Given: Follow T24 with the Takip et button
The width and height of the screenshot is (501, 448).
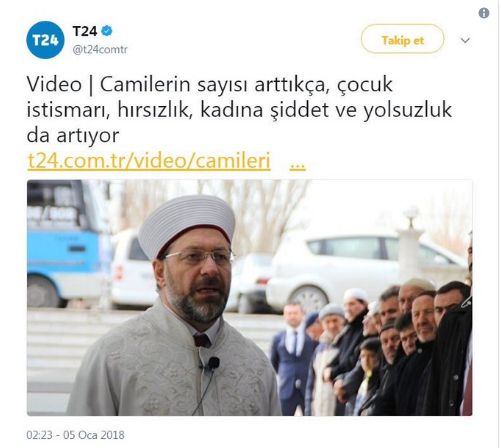Looking at the screenshot, I should [x=402, y=39].
